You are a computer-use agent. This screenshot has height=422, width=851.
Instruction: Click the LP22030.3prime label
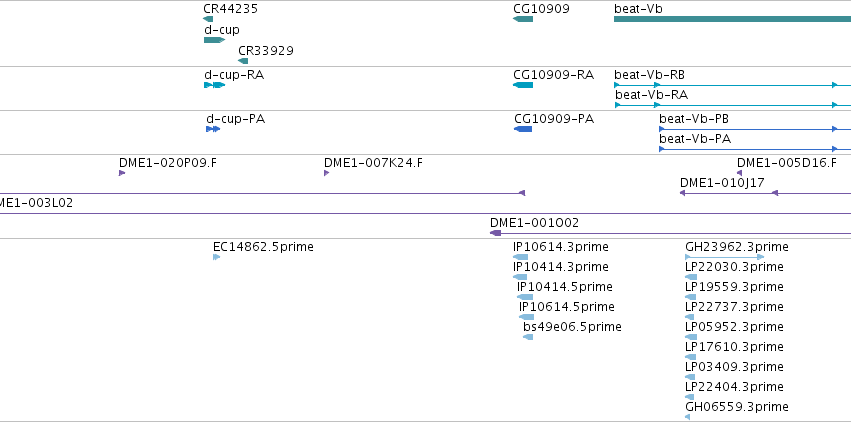tap(734, 267)
